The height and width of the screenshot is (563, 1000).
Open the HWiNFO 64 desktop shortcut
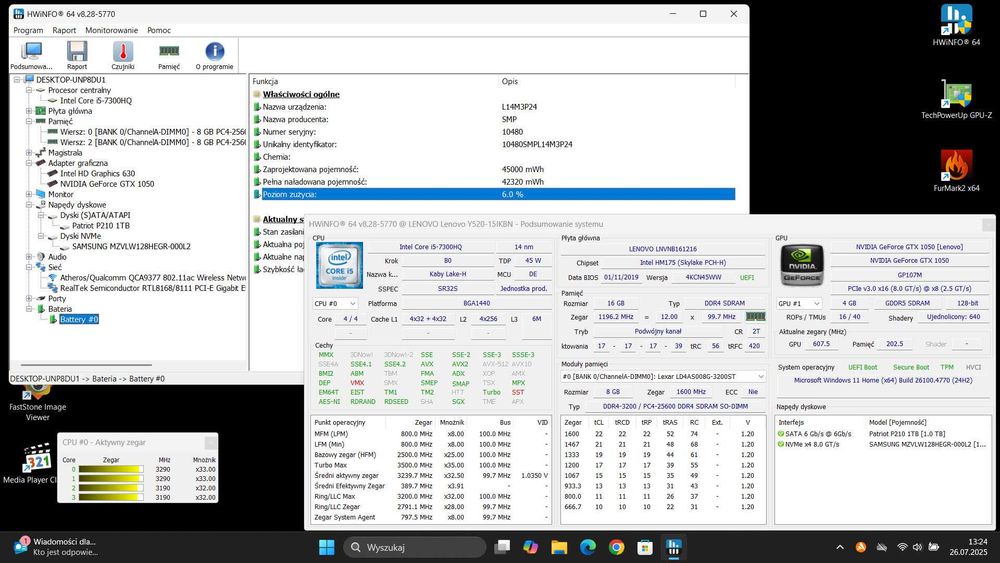coord(956,26)
